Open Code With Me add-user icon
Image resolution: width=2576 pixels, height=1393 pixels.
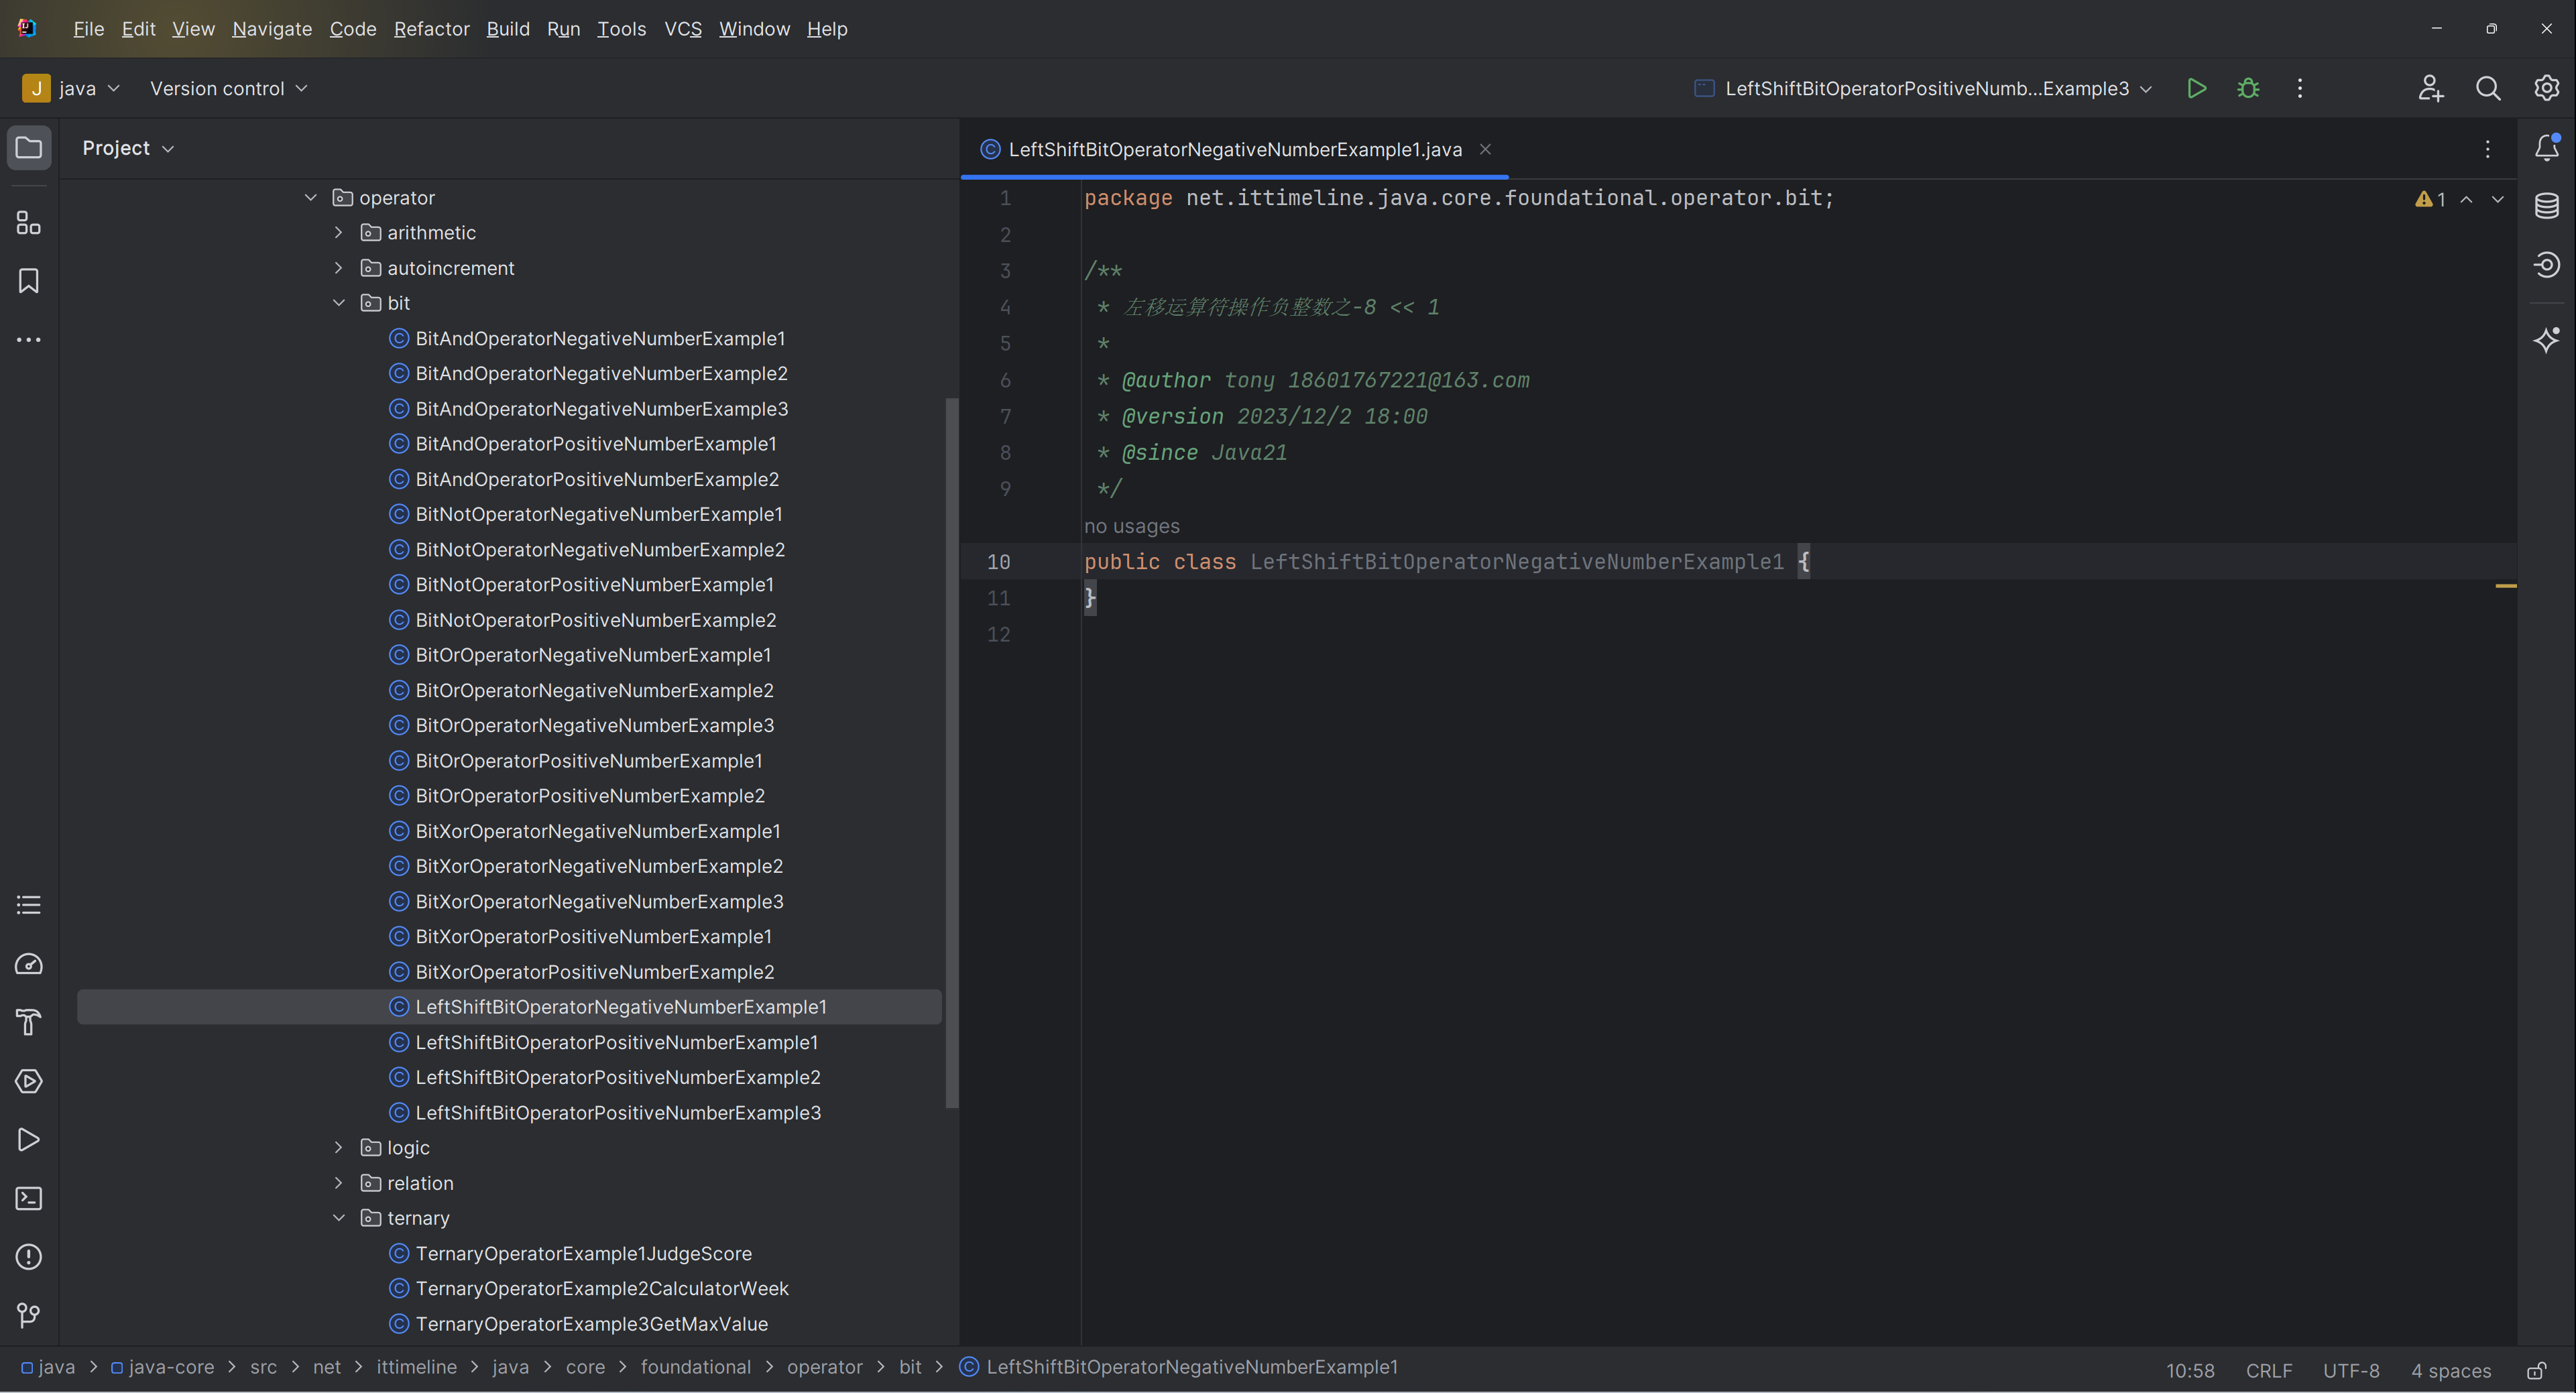[x=2431, y=88]
